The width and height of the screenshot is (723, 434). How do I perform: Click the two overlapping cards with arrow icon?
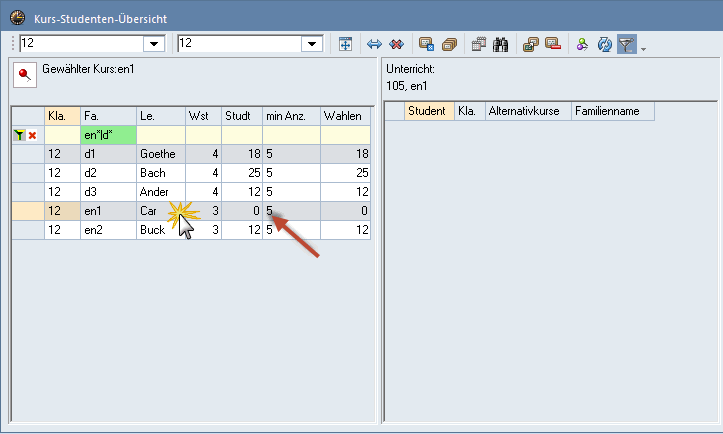(x=530, y=44)
